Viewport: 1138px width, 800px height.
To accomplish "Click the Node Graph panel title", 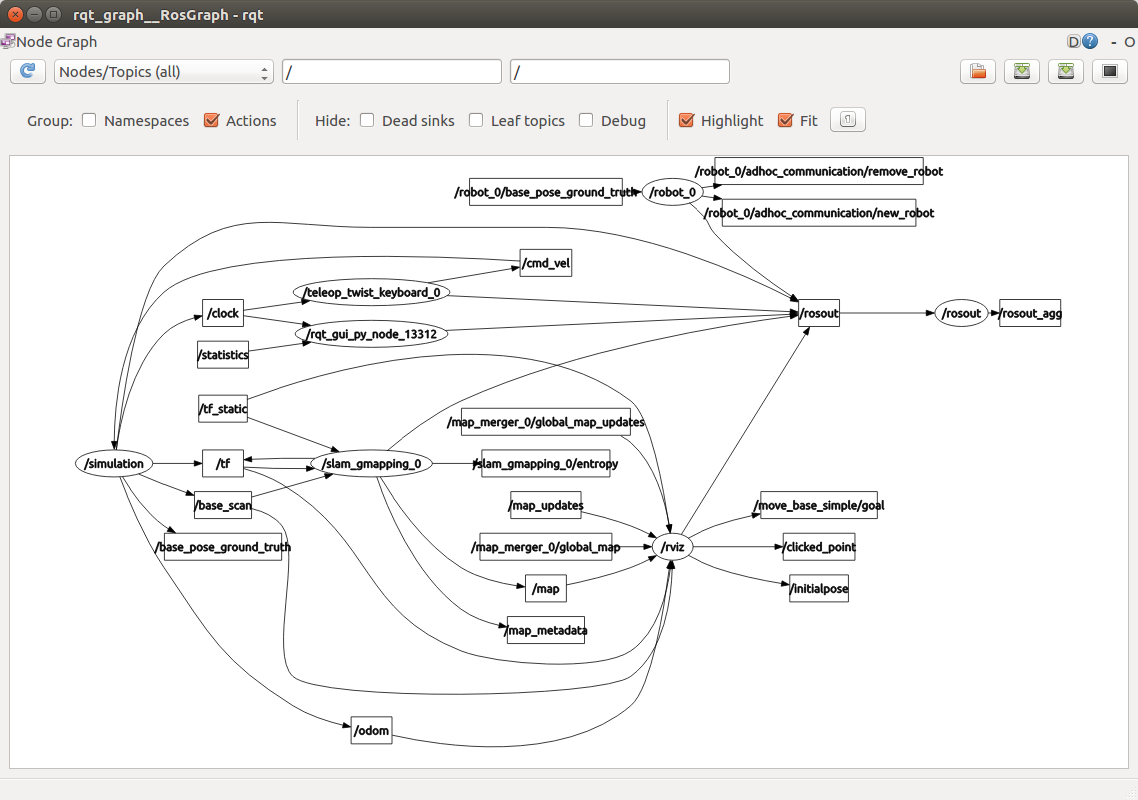I will (x=57, y=41).
